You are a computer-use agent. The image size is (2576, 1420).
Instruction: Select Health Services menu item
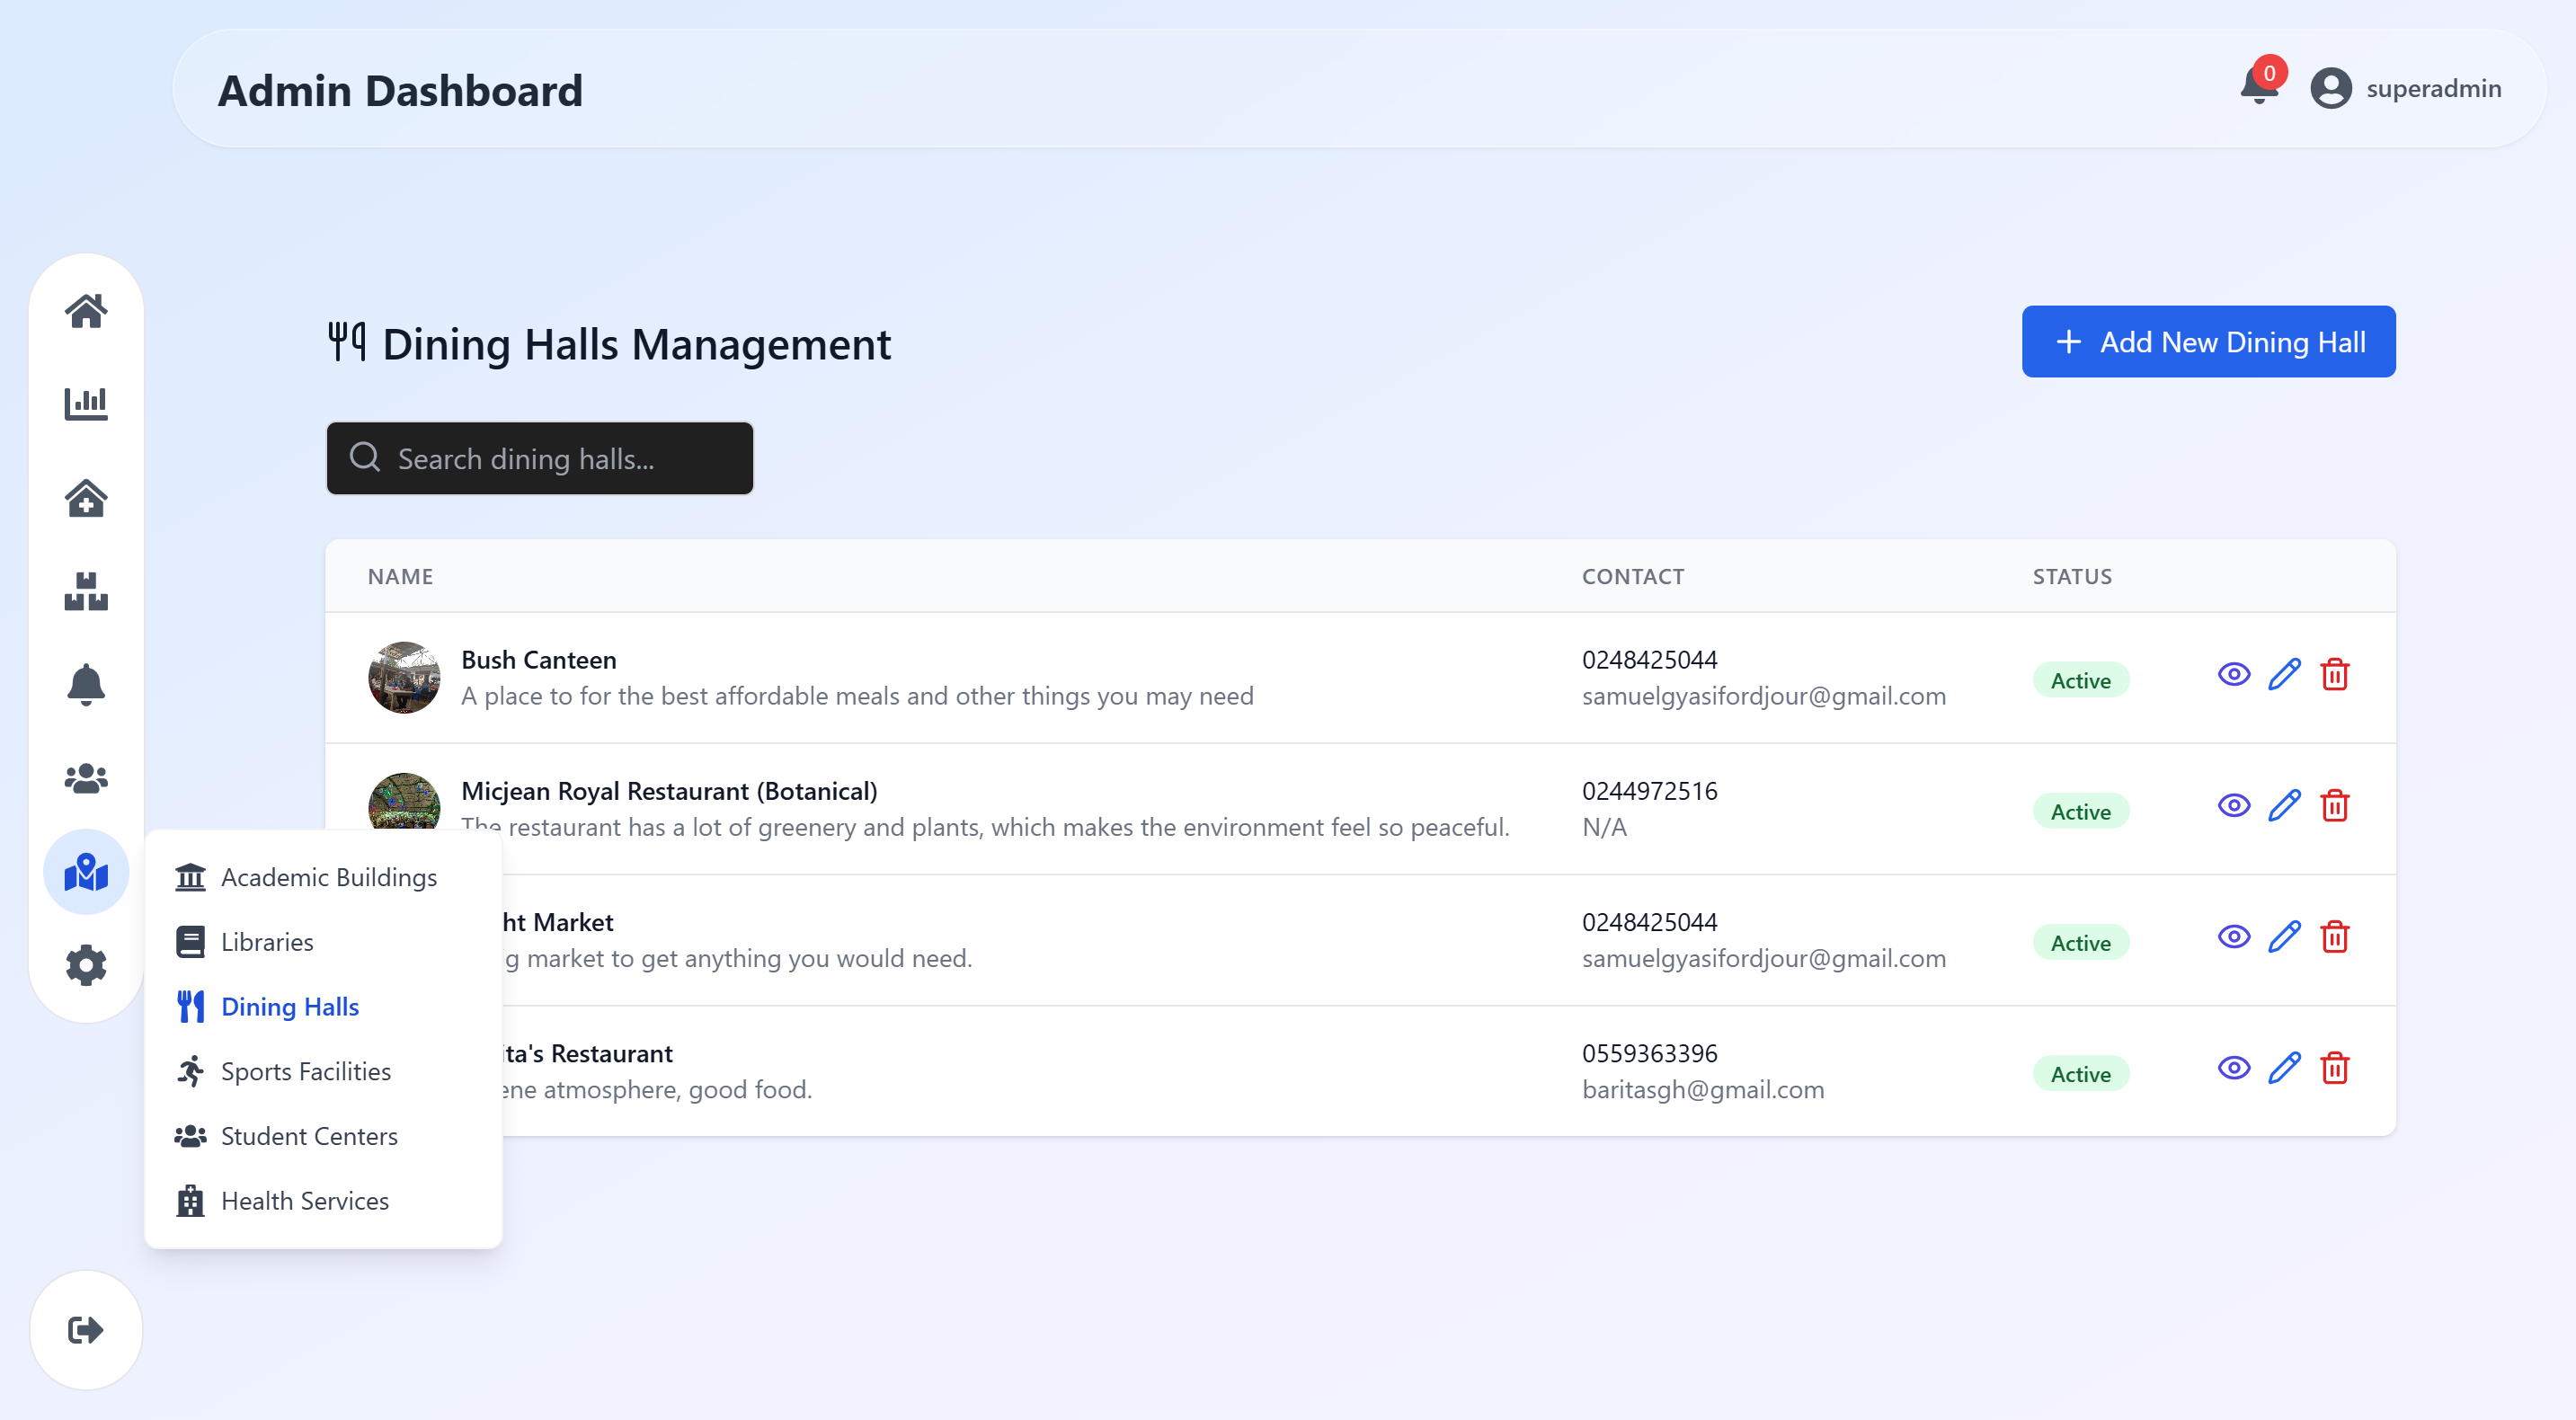point(304,1201)
